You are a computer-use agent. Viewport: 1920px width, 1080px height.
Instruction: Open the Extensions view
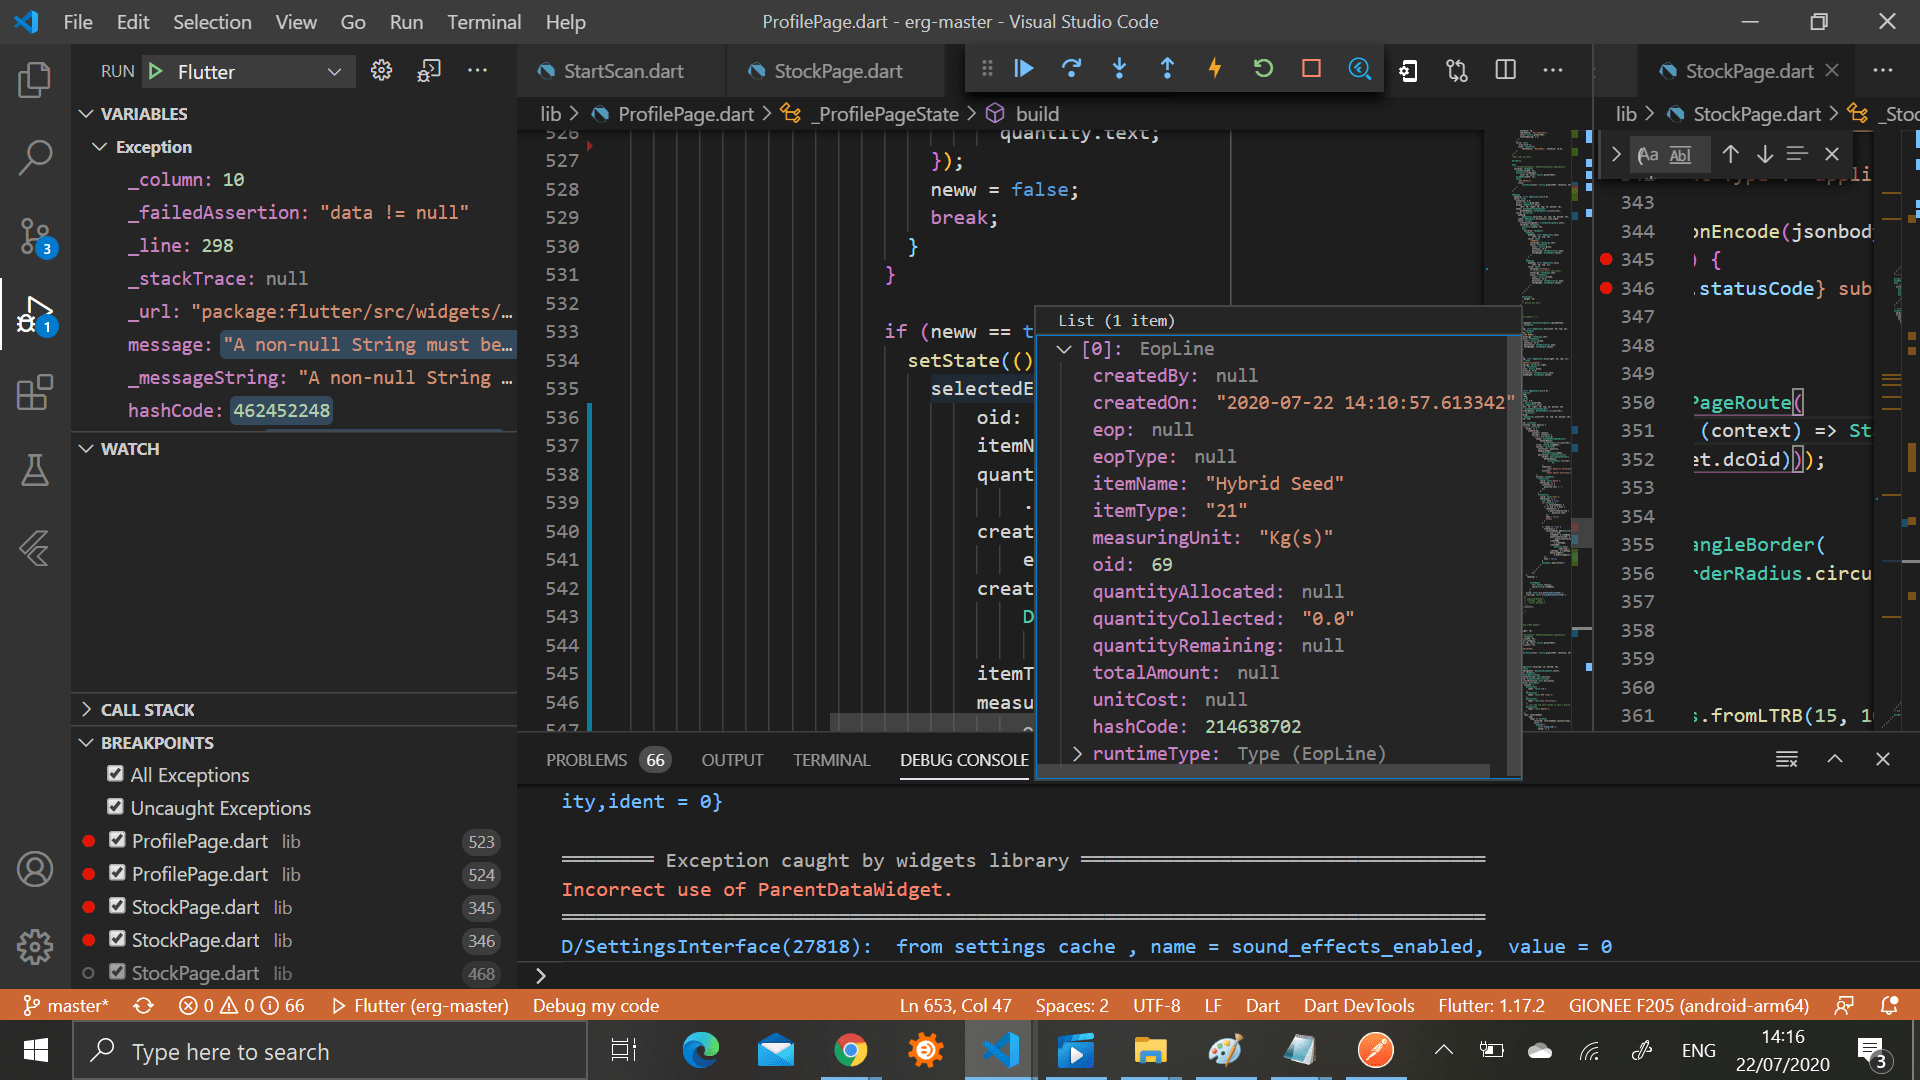point(36,393)
